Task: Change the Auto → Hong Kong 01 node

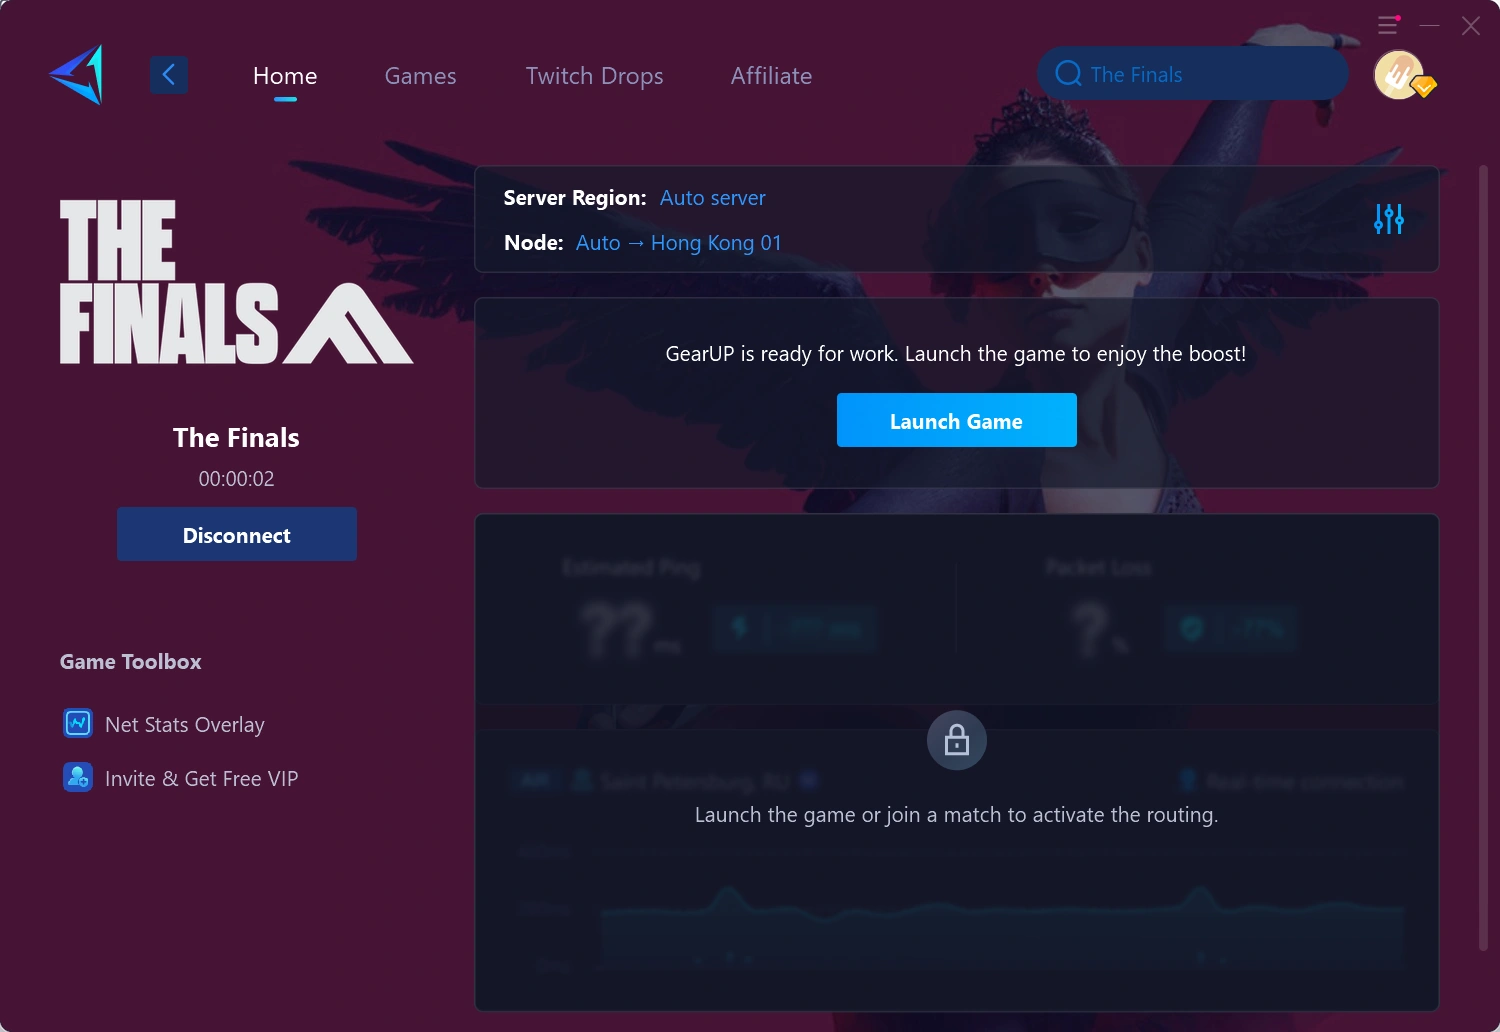Action: coord(678,243)
